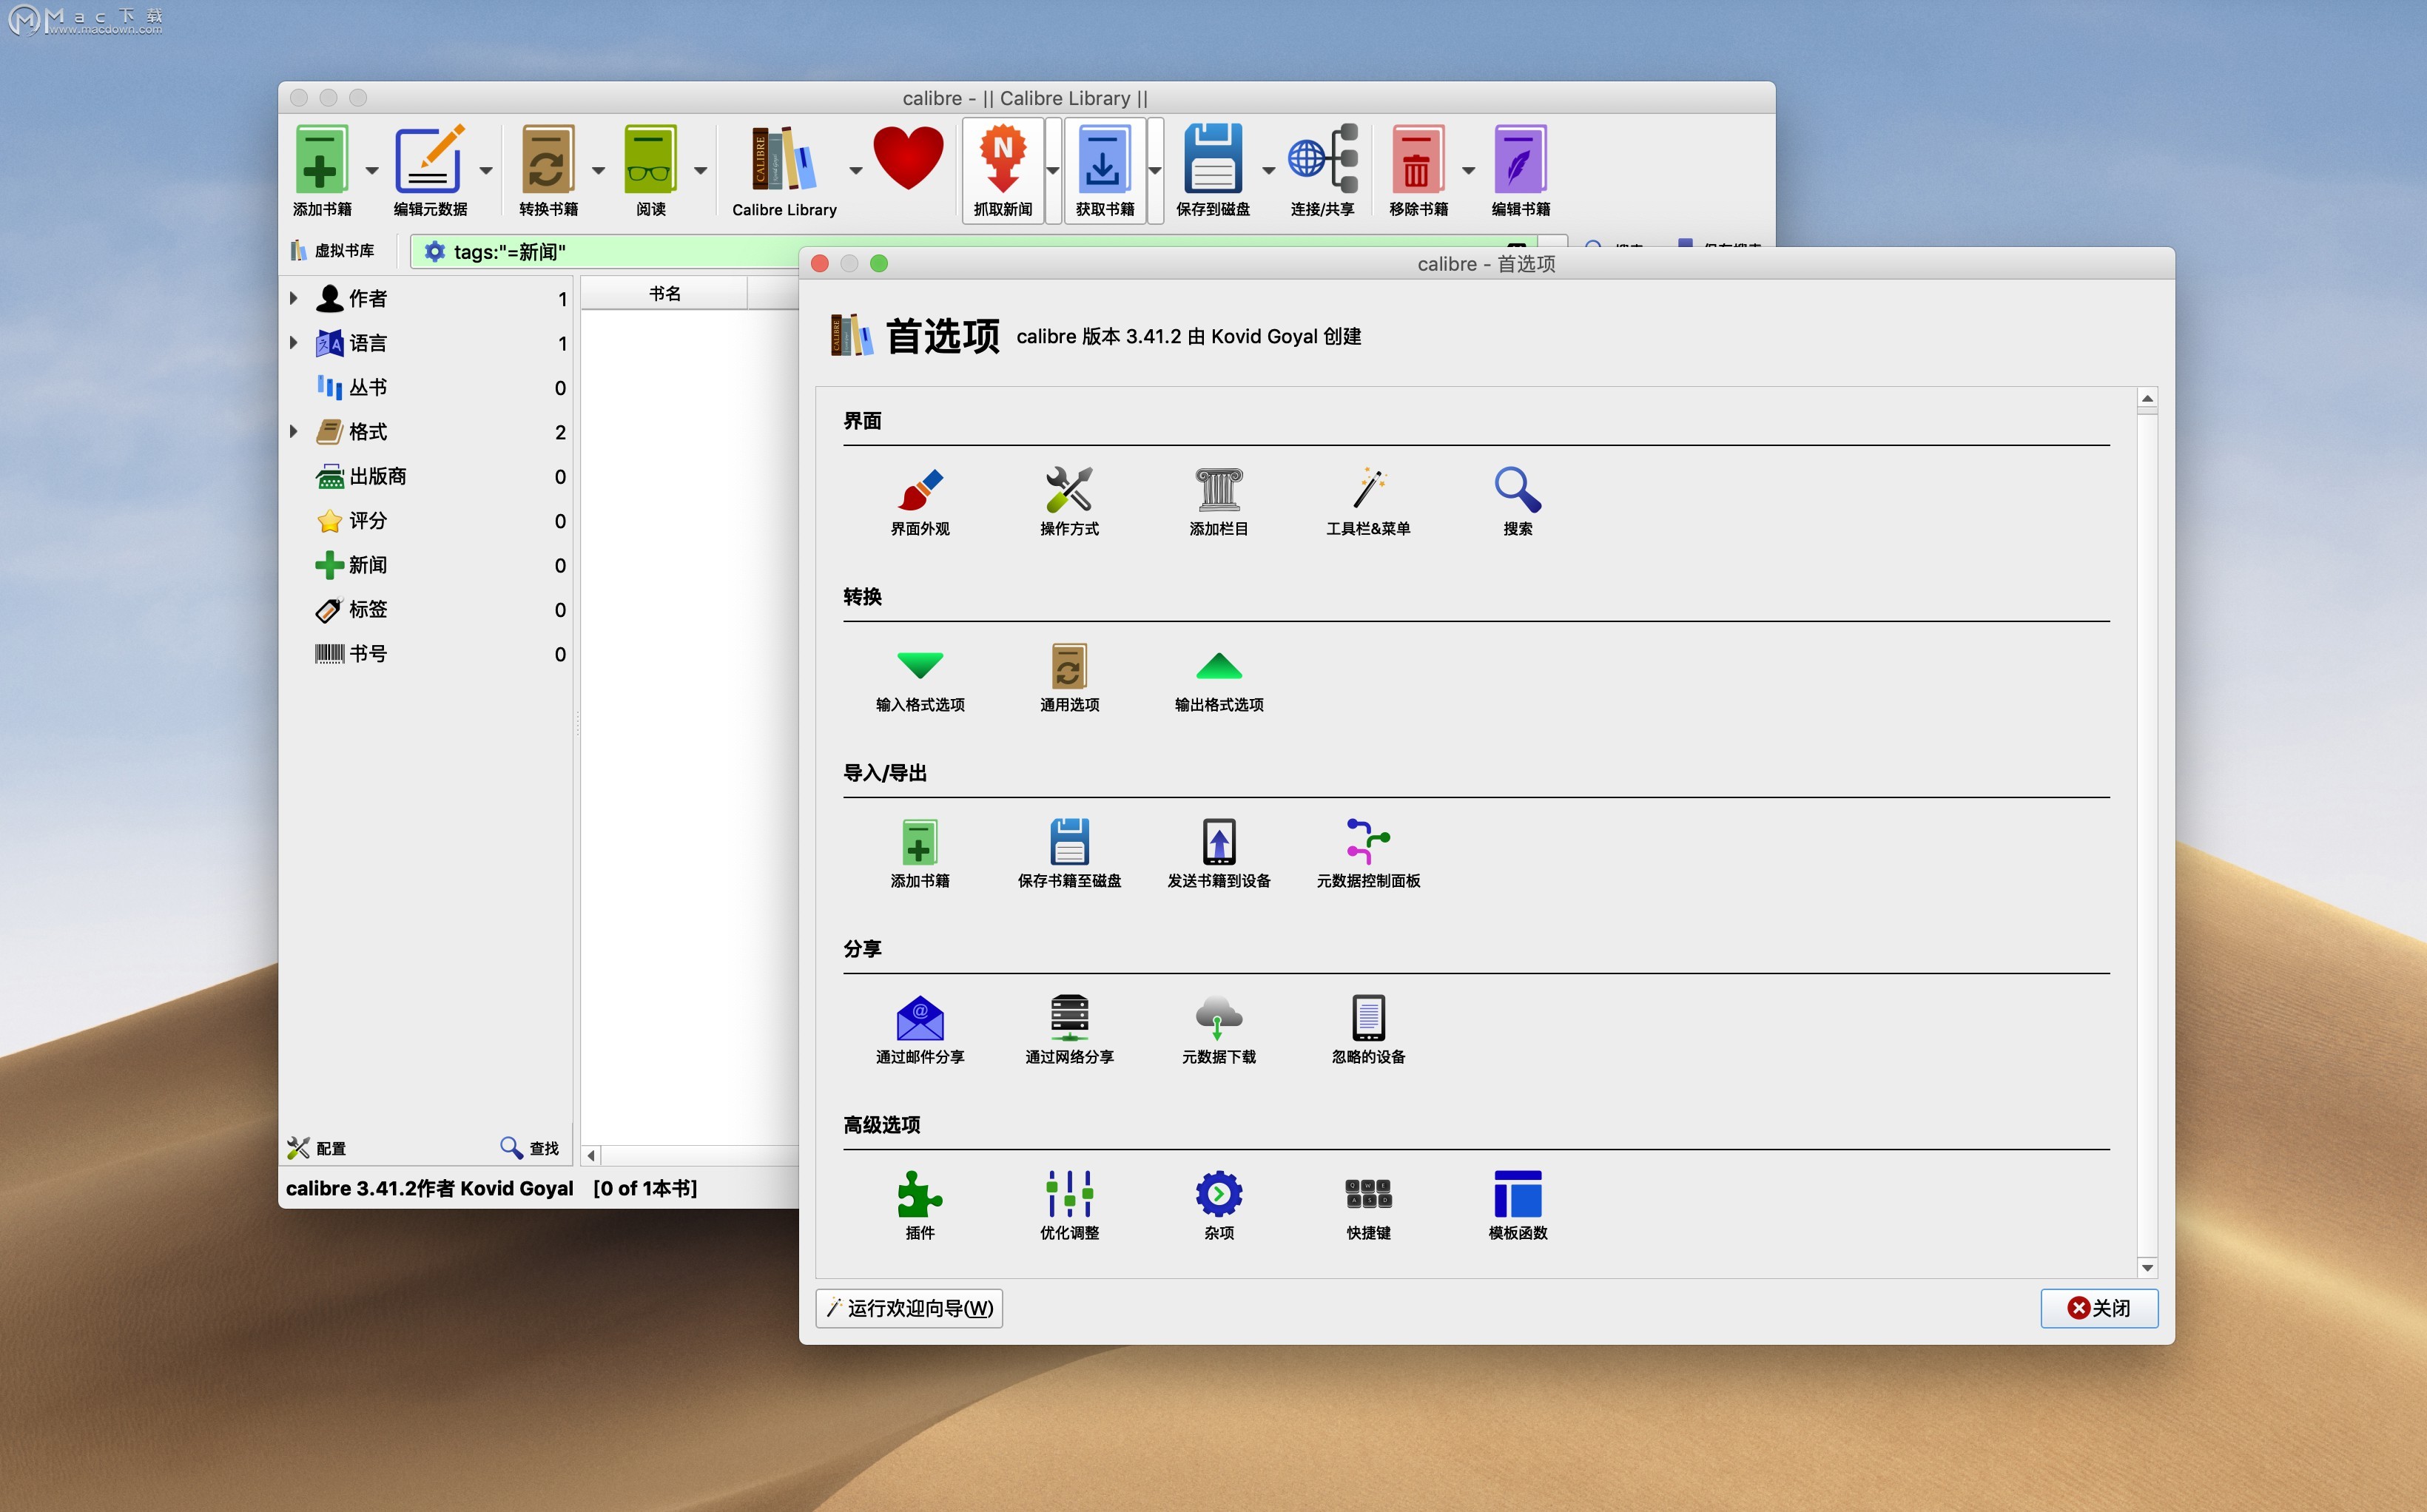
Task: Open the dropdown arrow beside 阅读
Action: click(700, 170)
